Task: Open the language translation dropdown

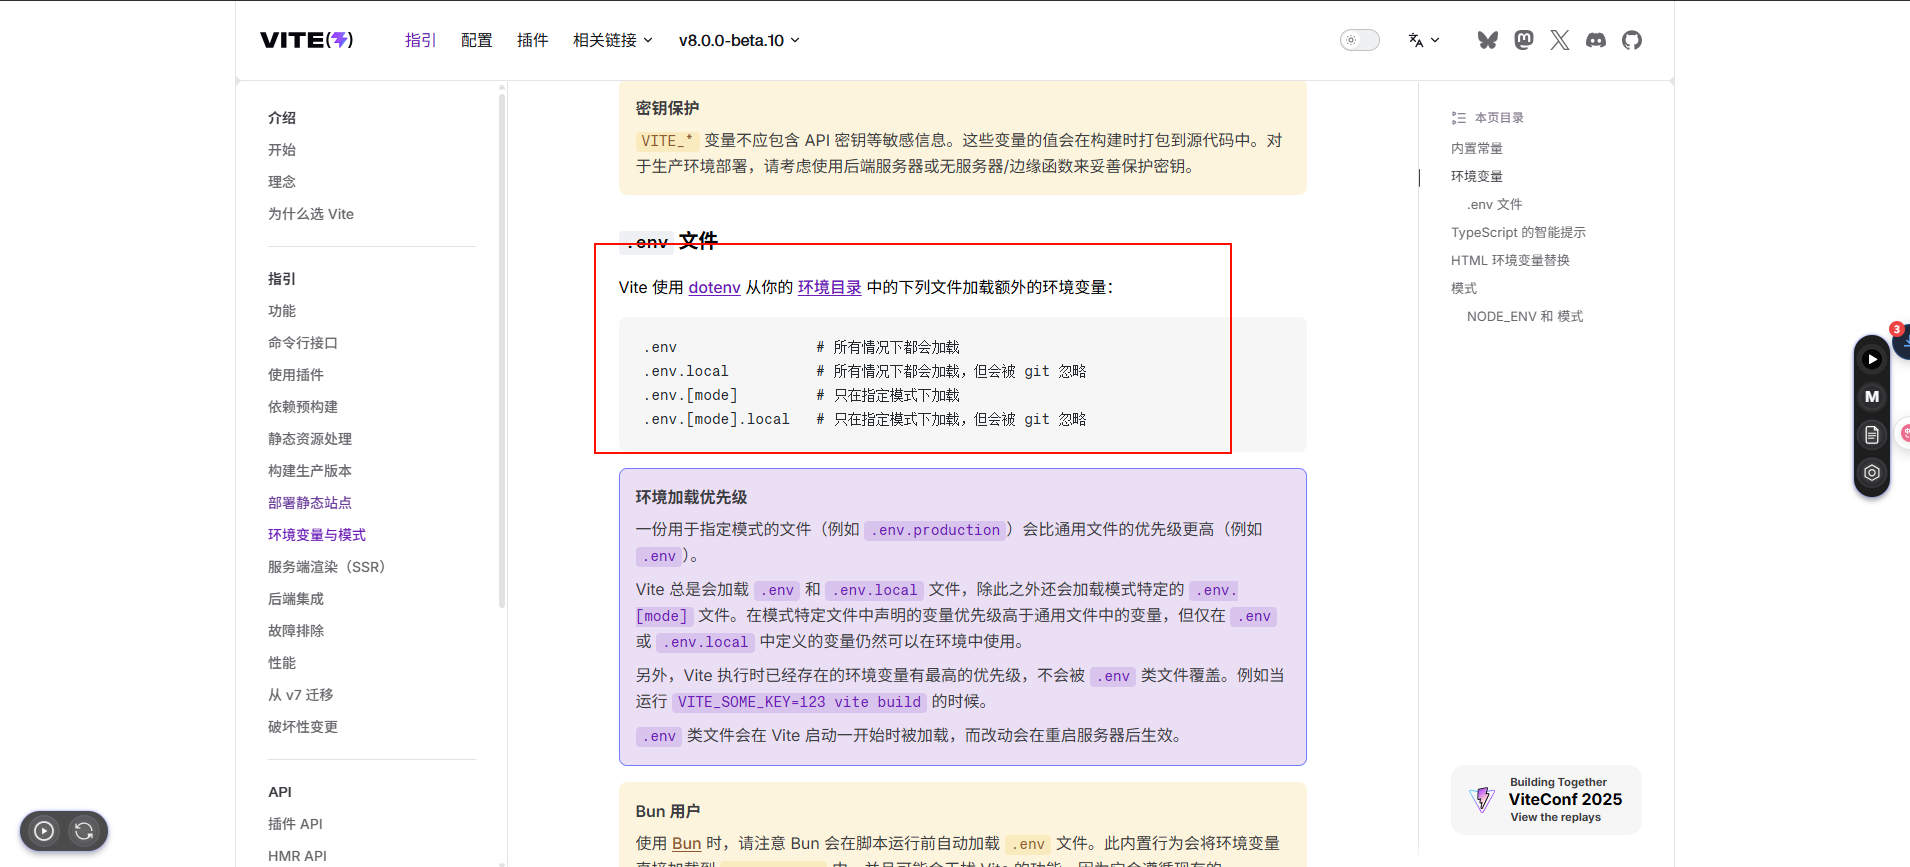Action: 1423,40
